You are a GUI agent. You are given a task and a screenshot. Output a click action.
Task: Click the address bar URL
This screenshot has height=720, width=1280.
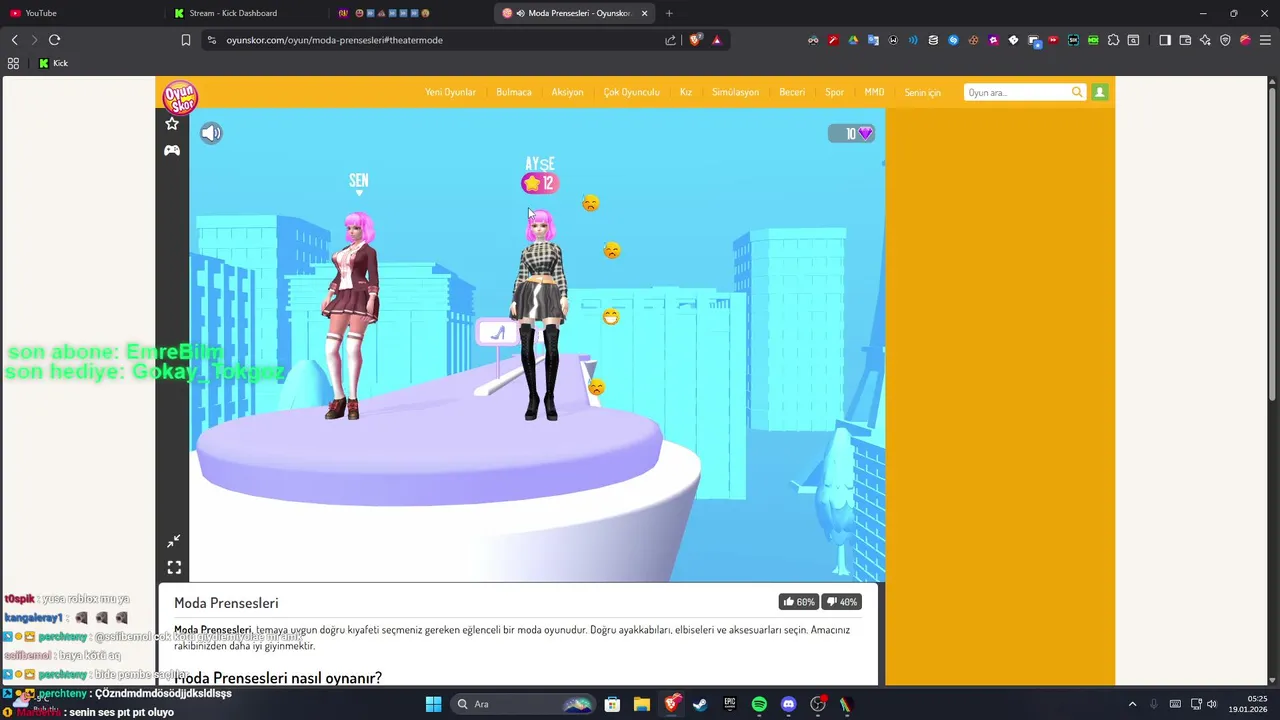334,40
